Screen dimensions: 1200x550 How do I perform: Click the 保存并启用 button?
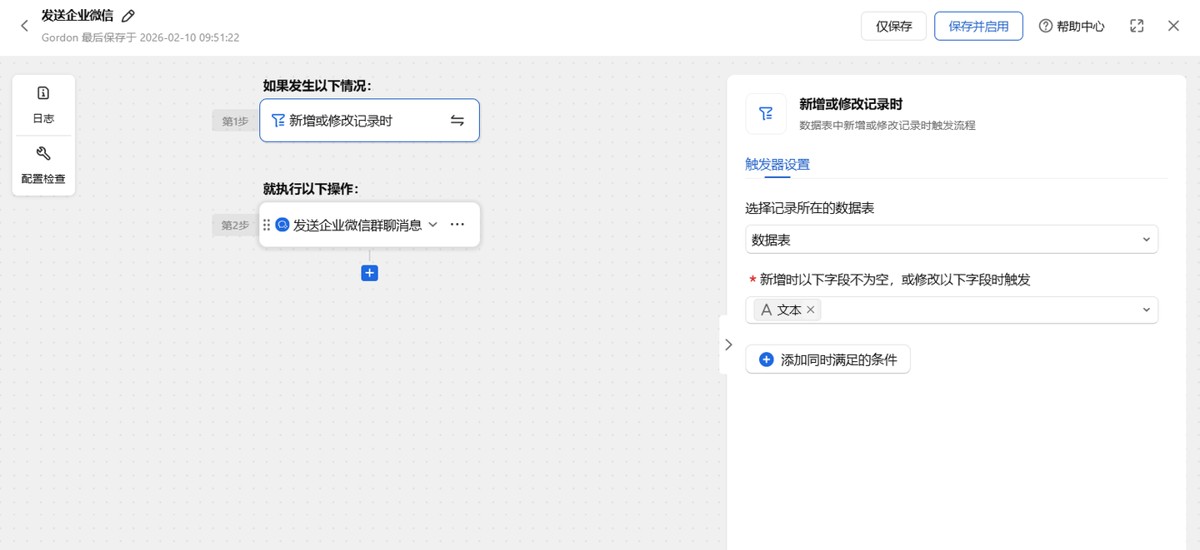click(x=978, y=26)
